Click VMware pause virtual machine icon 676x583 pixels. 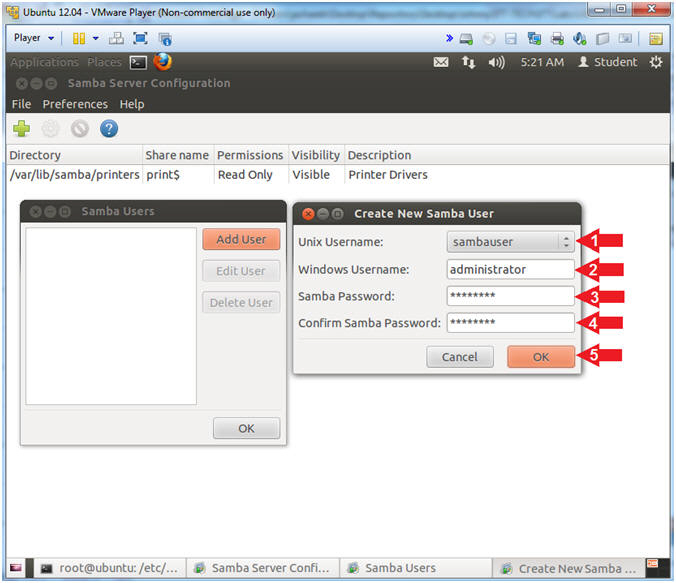[79, 38]
